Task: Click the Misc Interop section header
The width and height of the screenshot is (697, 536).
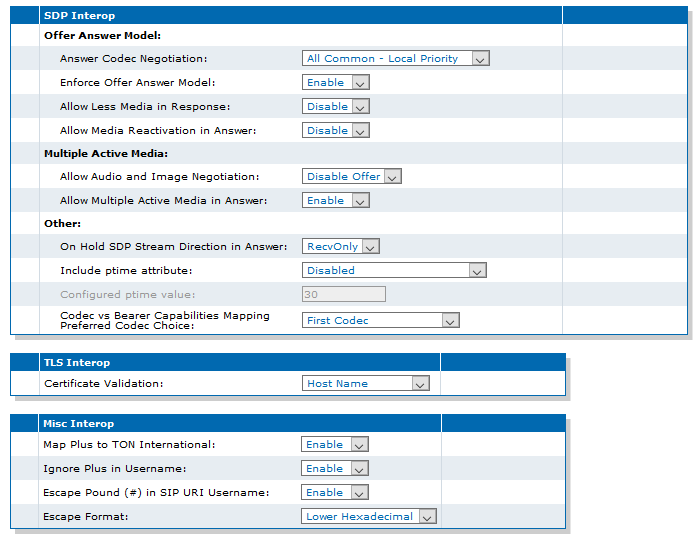Action: tap(78, 424)
